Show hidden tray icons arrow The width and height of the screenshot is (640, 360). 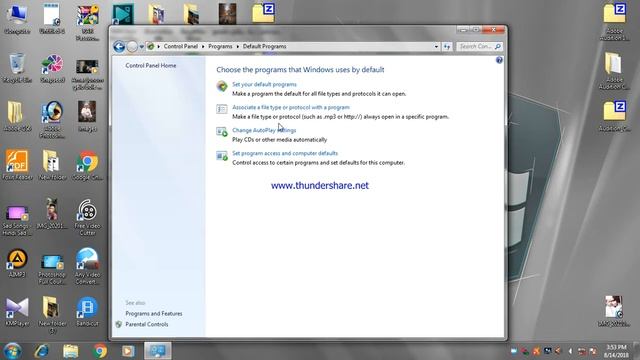(x=570, y=351)
